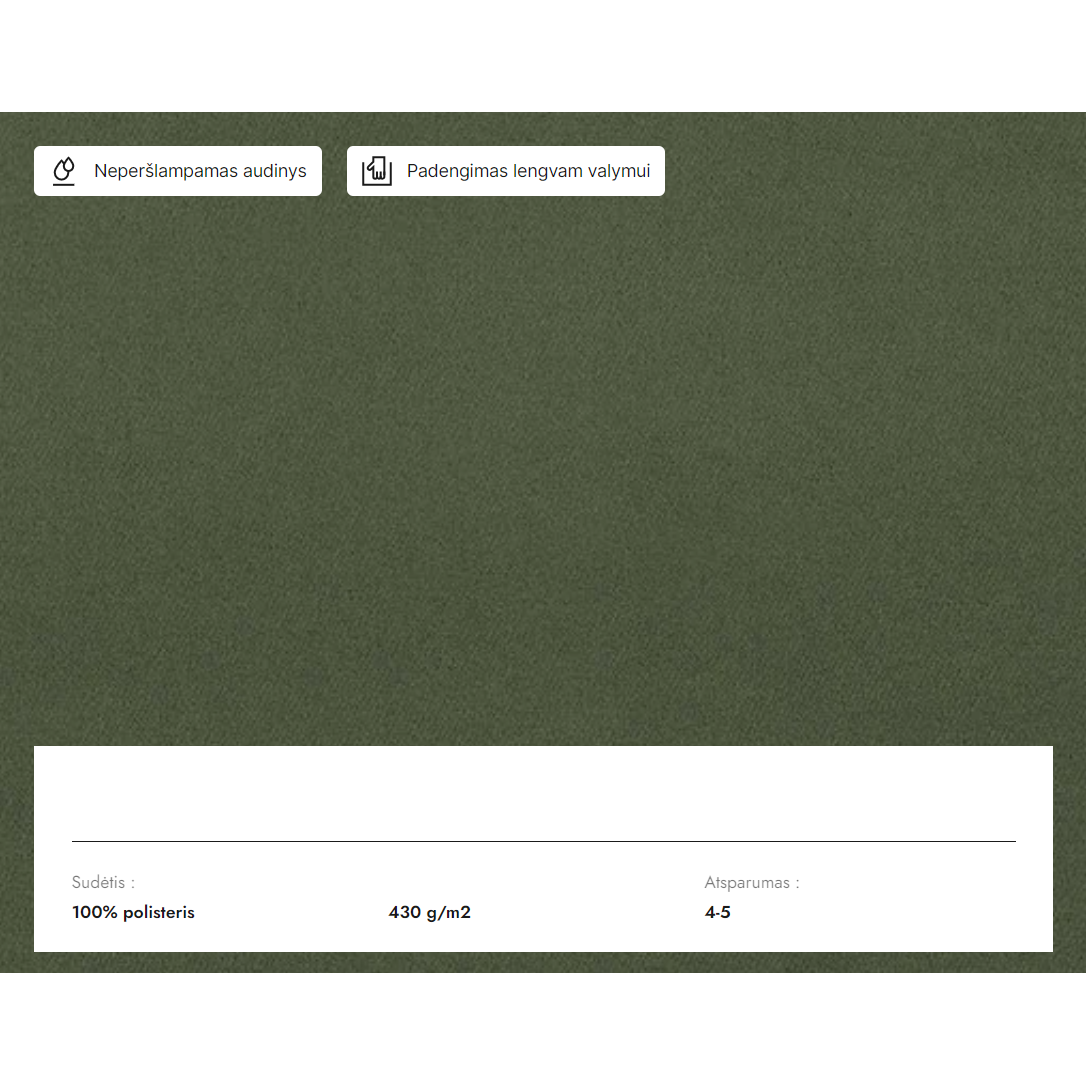Click the hand-wash easy-clean icon
This screenshot has height=1086, width=1086.
(x=377, y=171)
